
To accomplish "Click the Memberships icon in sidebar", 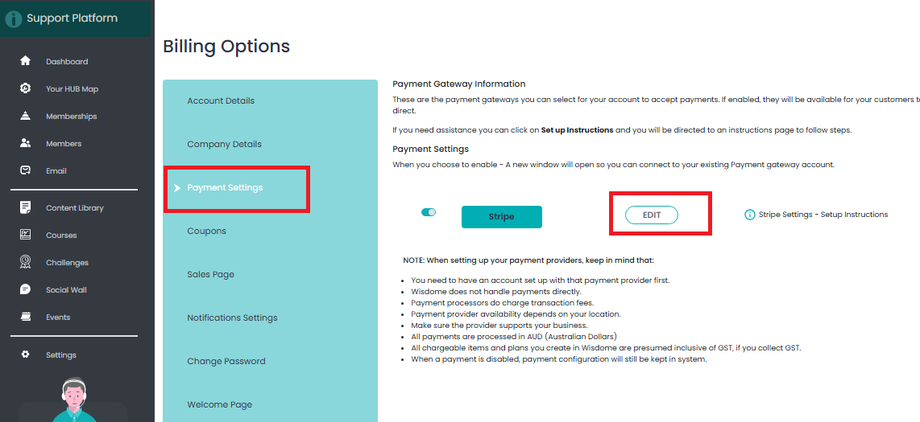I will click(25, 116).
